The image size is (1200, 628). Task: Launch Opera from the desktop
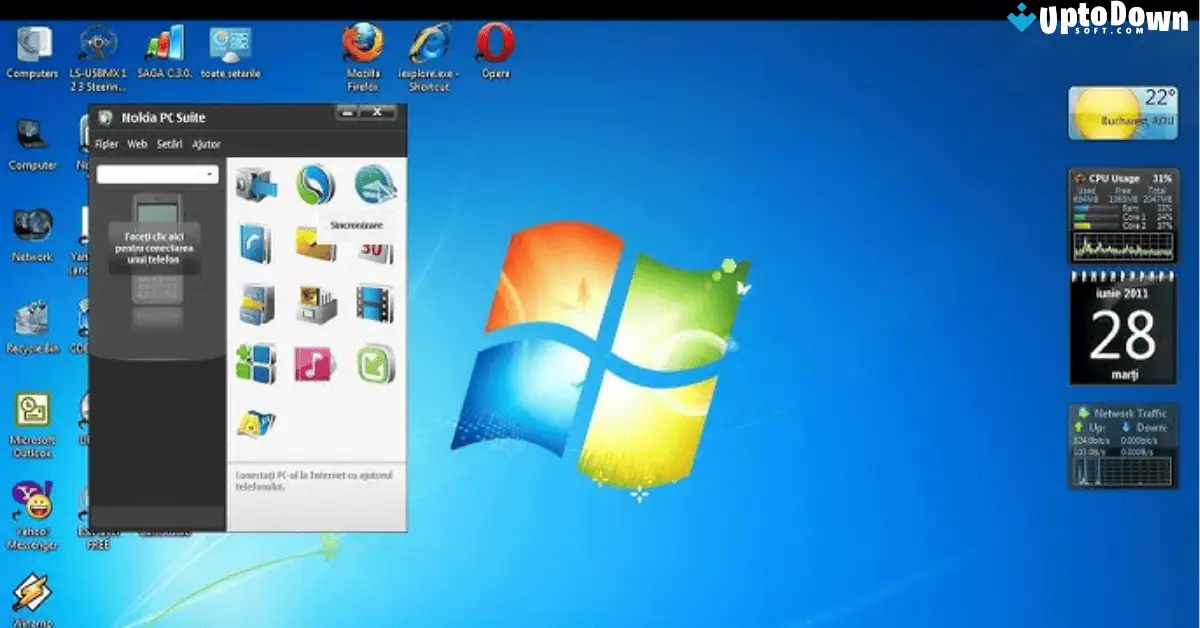(x=492, y=45)
